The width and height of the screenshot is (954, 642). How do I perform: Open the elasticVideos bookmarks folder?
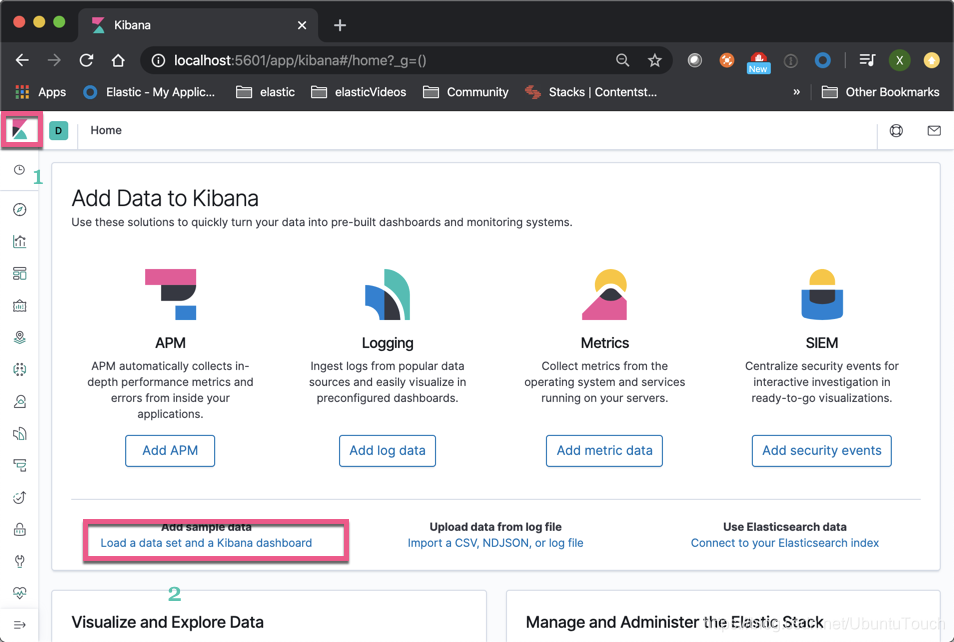[x=358, y=92]
